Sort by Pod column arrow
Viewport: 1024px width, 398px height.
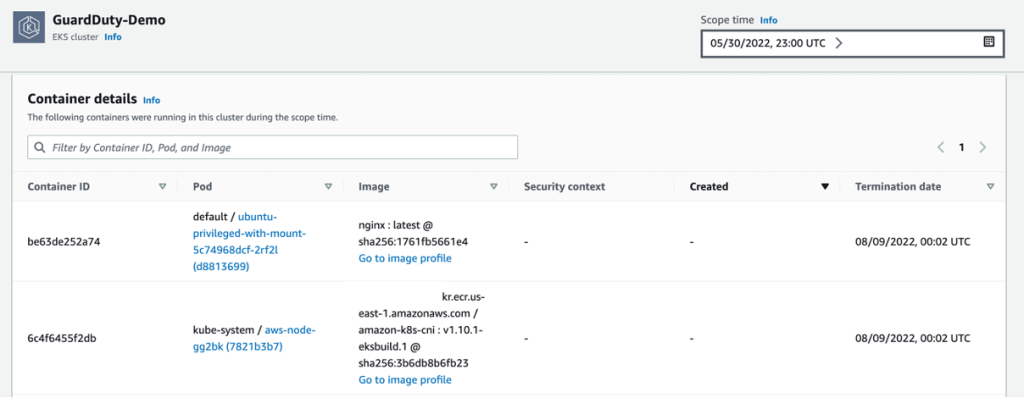328,187
